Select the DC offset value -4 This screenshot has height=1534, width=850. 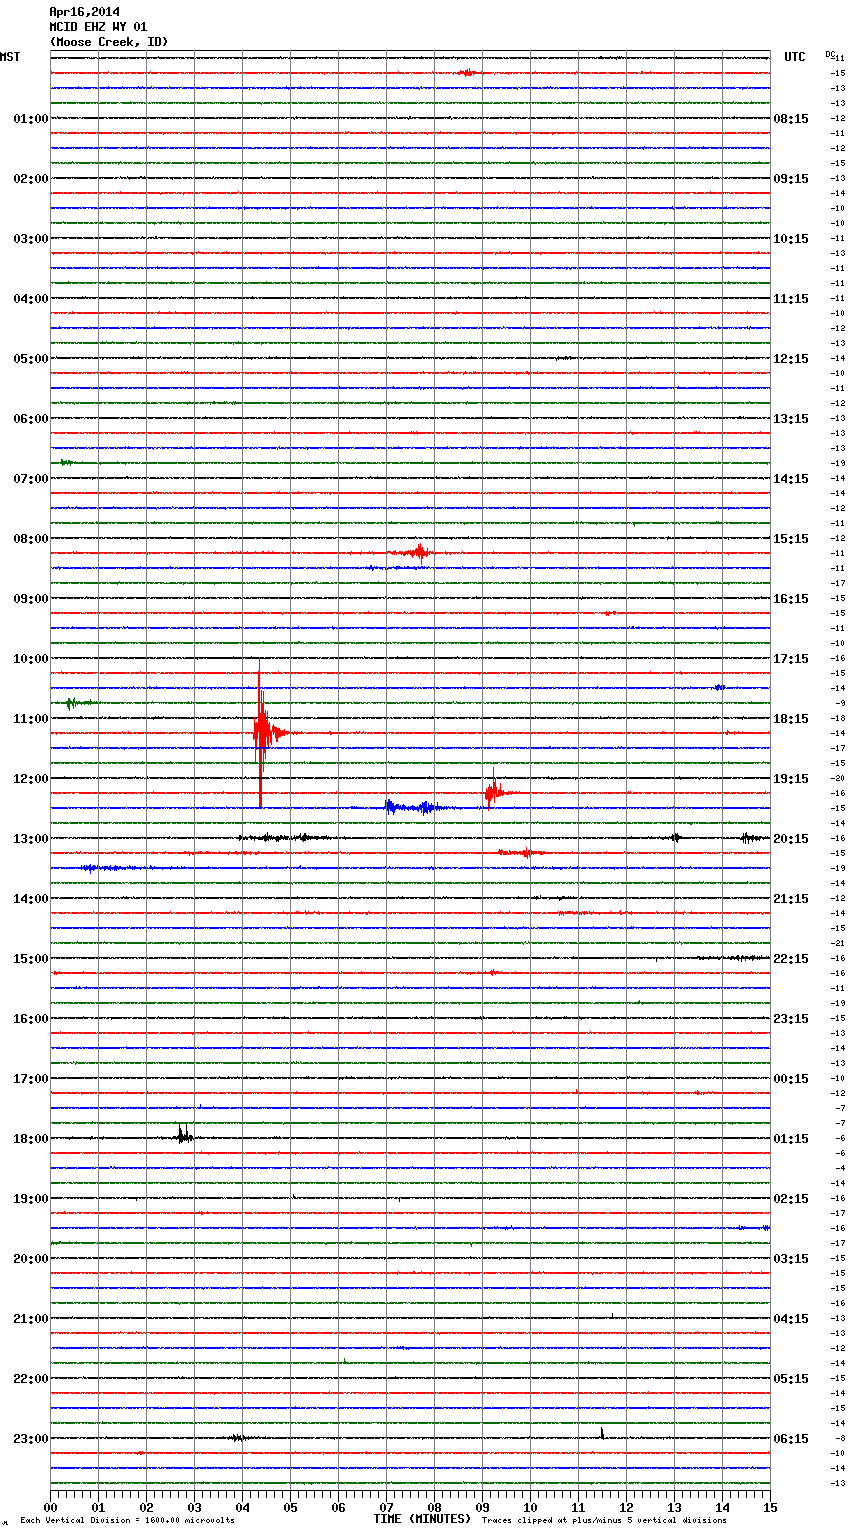840,1168
